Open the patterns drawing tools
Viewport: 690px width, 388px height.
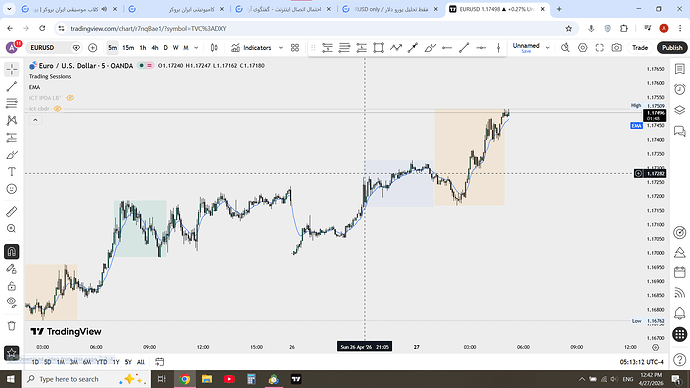pyautogui.click(x=12, y=121)
